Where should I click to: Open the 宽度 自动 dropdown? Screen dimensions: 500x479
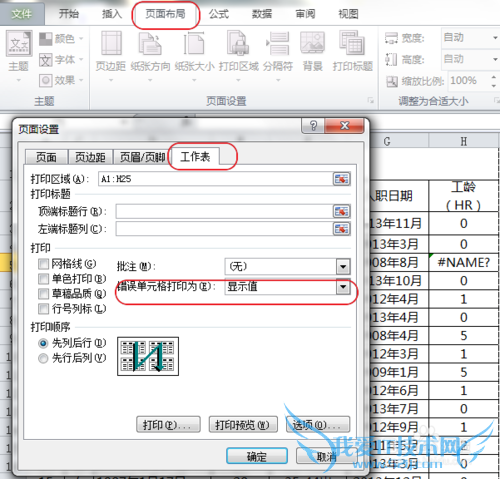tap(495, 38)
